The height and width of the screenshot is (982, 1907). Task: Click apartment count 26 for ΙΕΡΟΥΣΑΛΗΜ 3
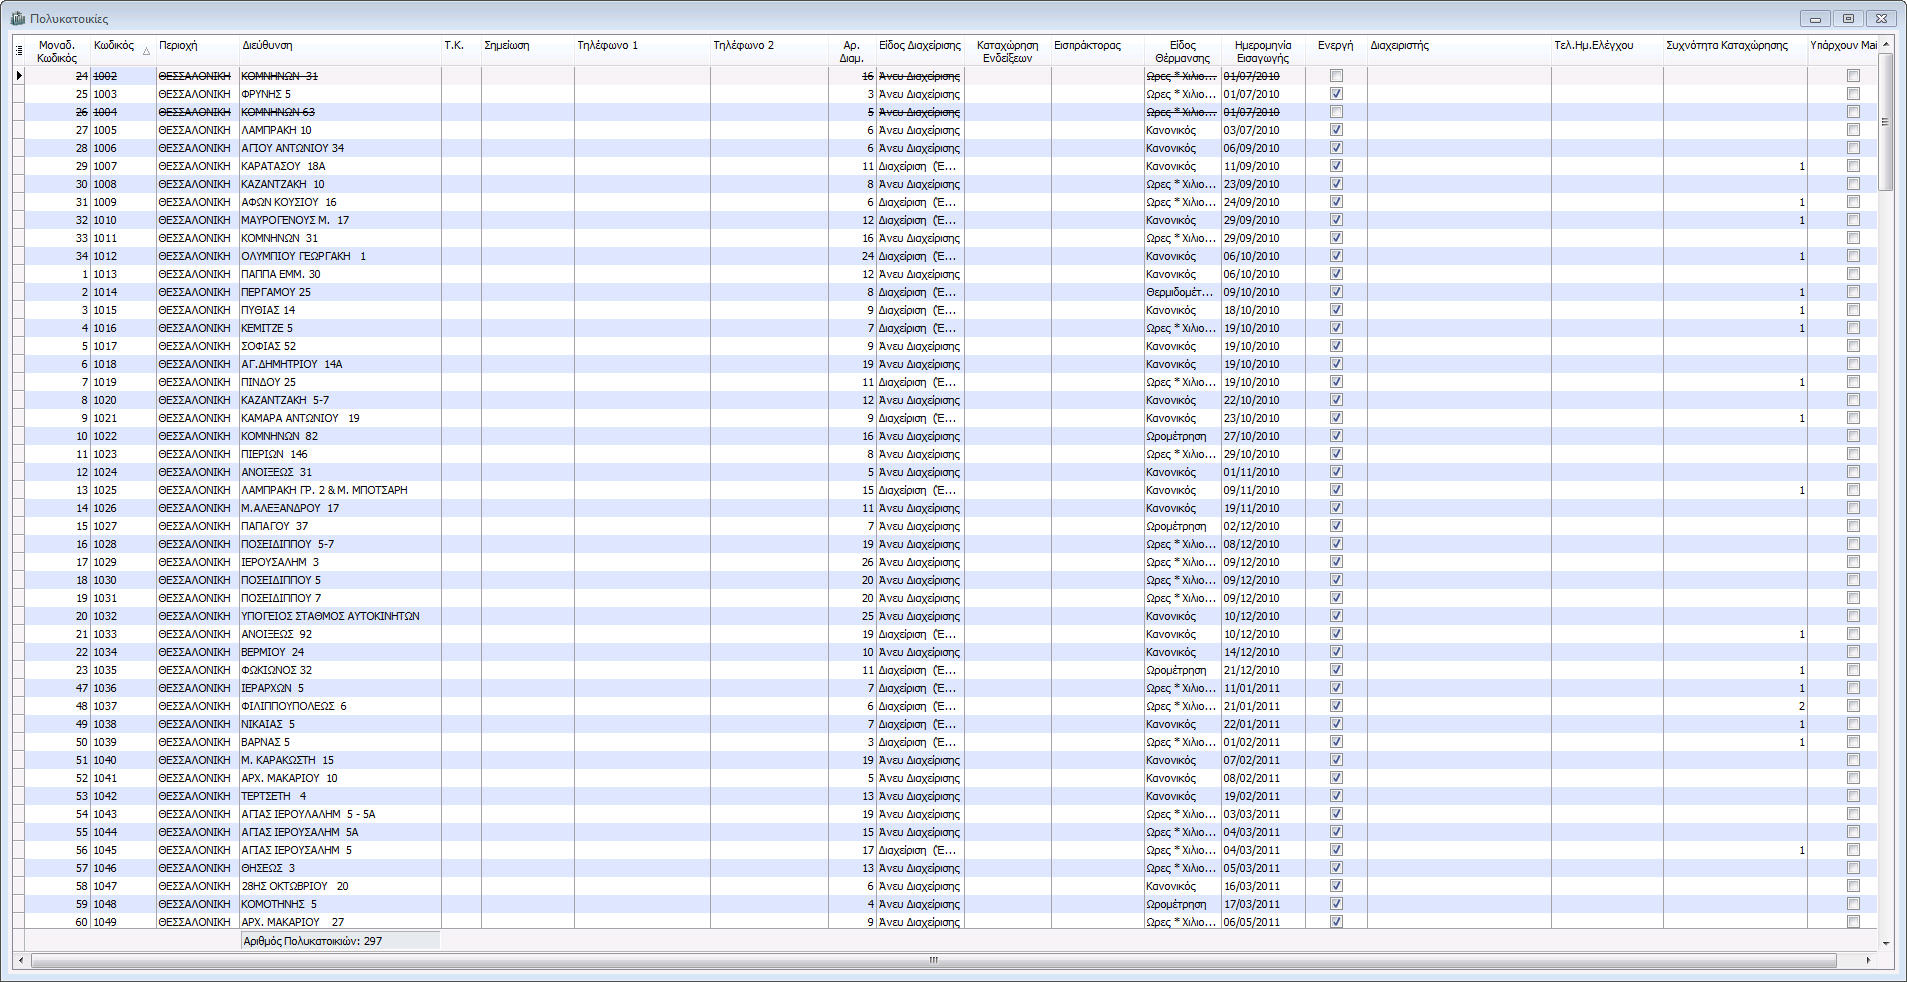click(852, 562)
